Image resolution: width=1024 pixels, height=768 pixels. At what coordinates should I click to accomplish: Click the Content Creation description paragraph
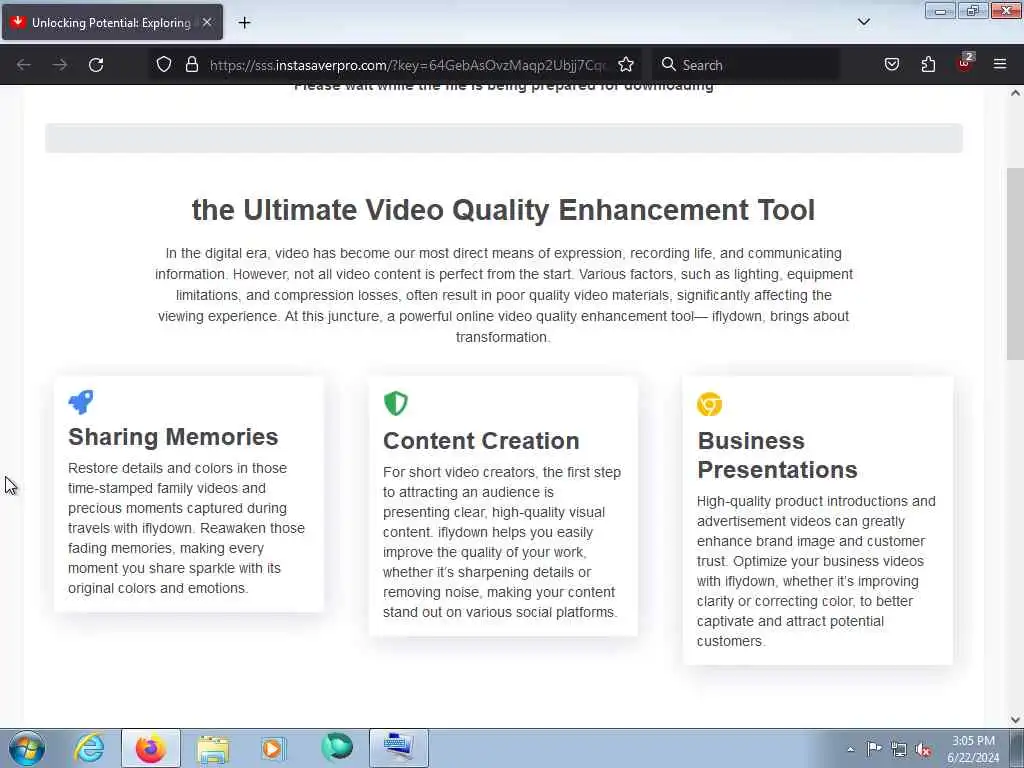[502, 542]
